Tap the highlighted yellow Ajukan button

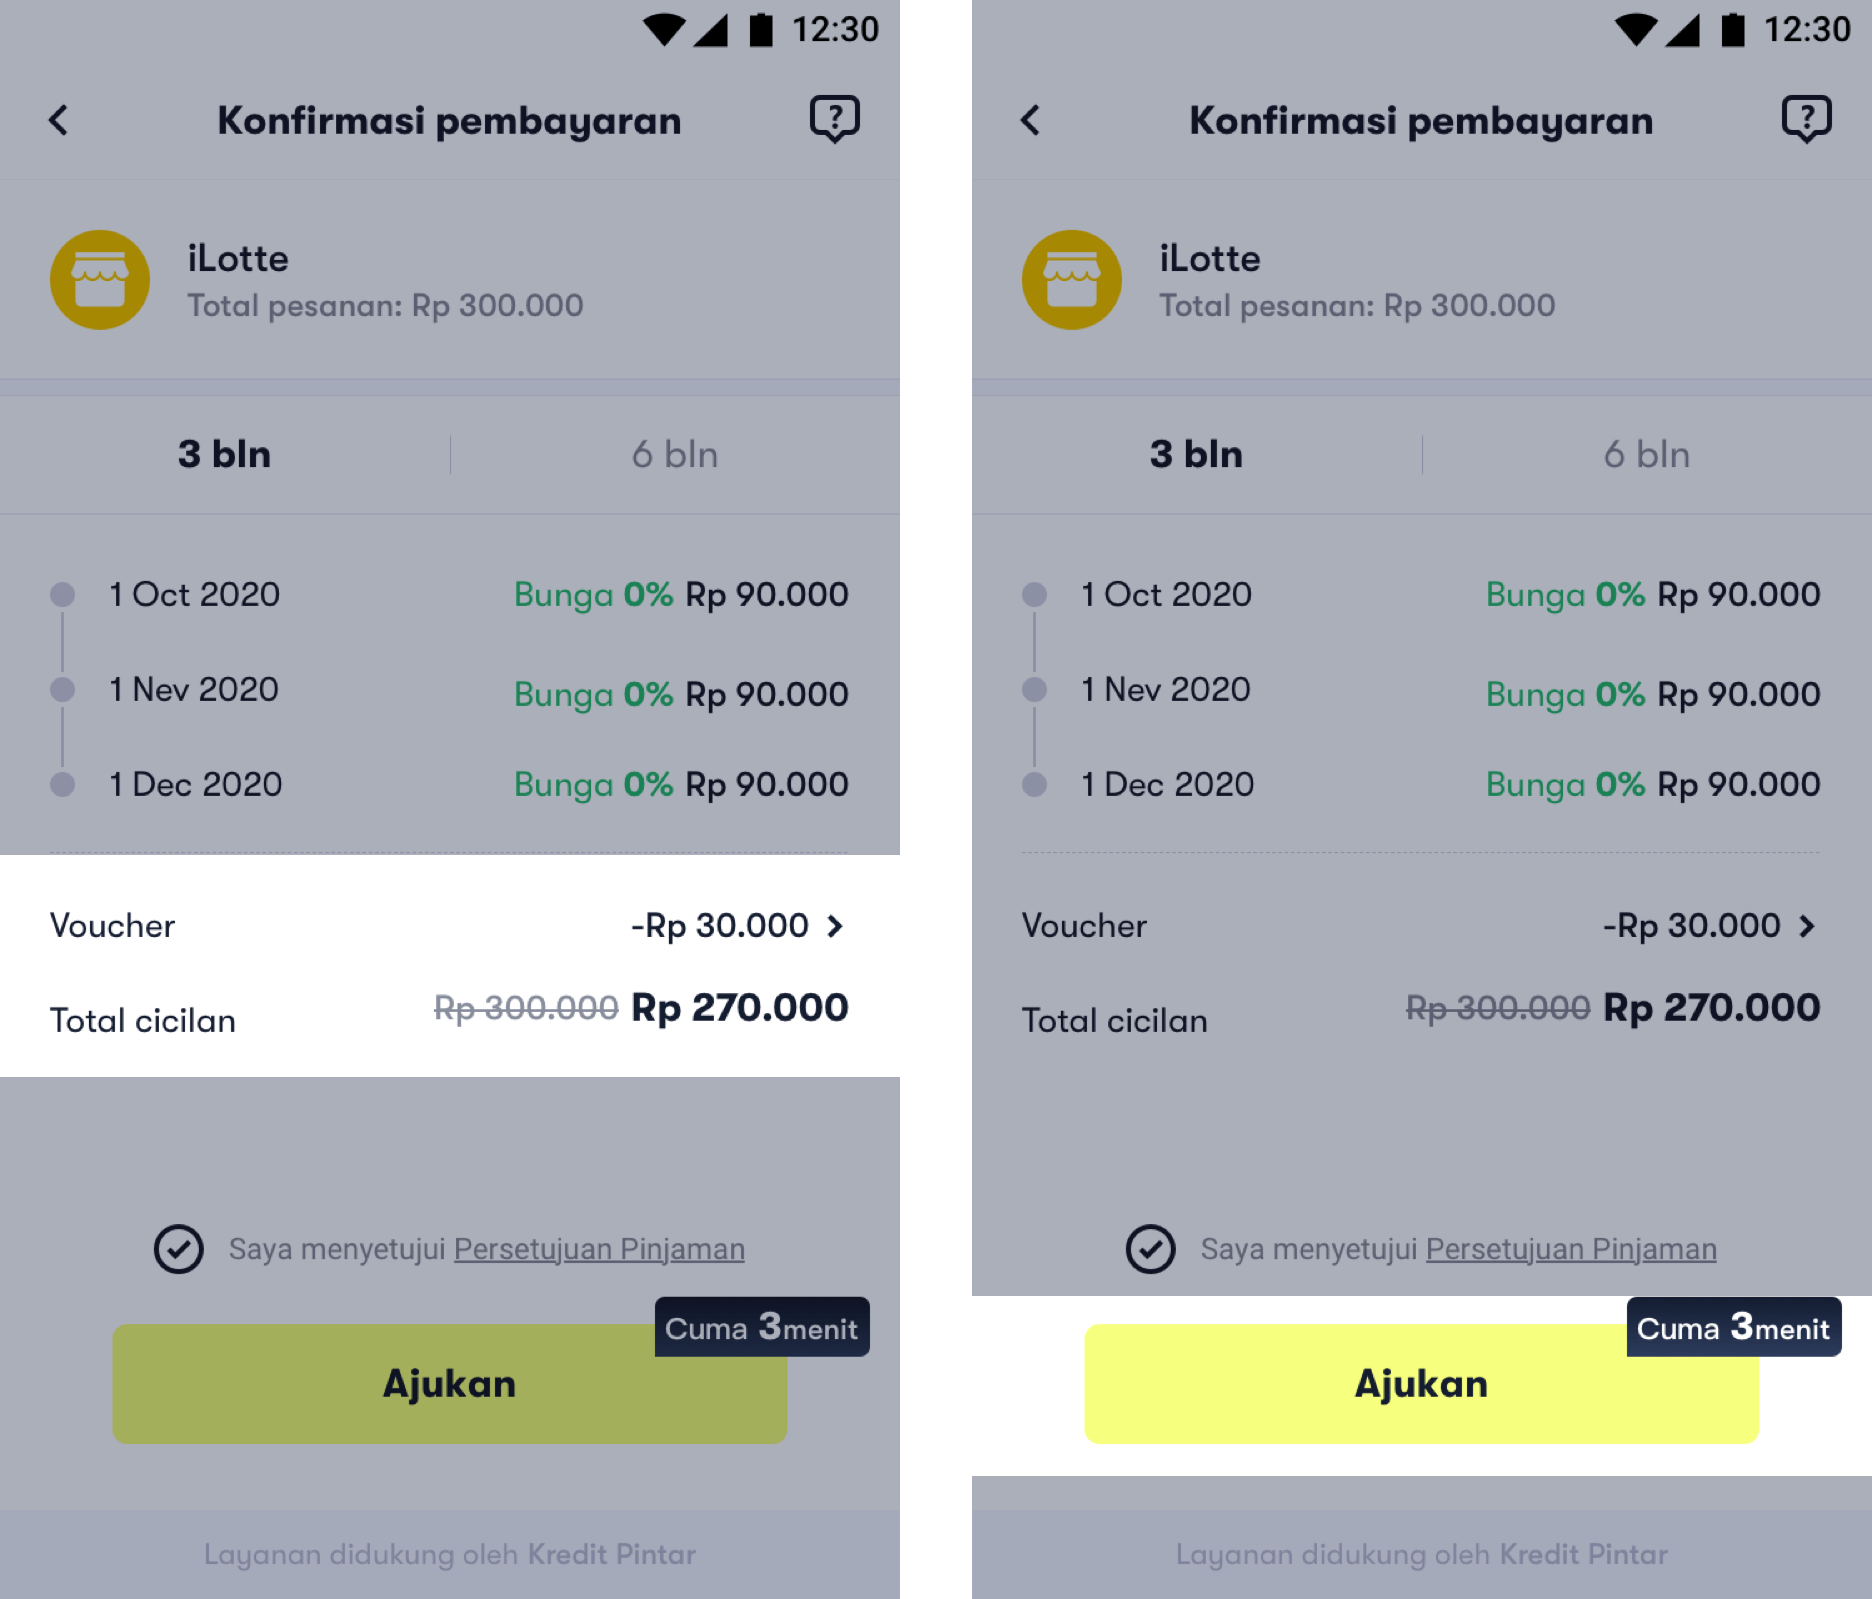pyautogui.click(x=1421, y=1384)
